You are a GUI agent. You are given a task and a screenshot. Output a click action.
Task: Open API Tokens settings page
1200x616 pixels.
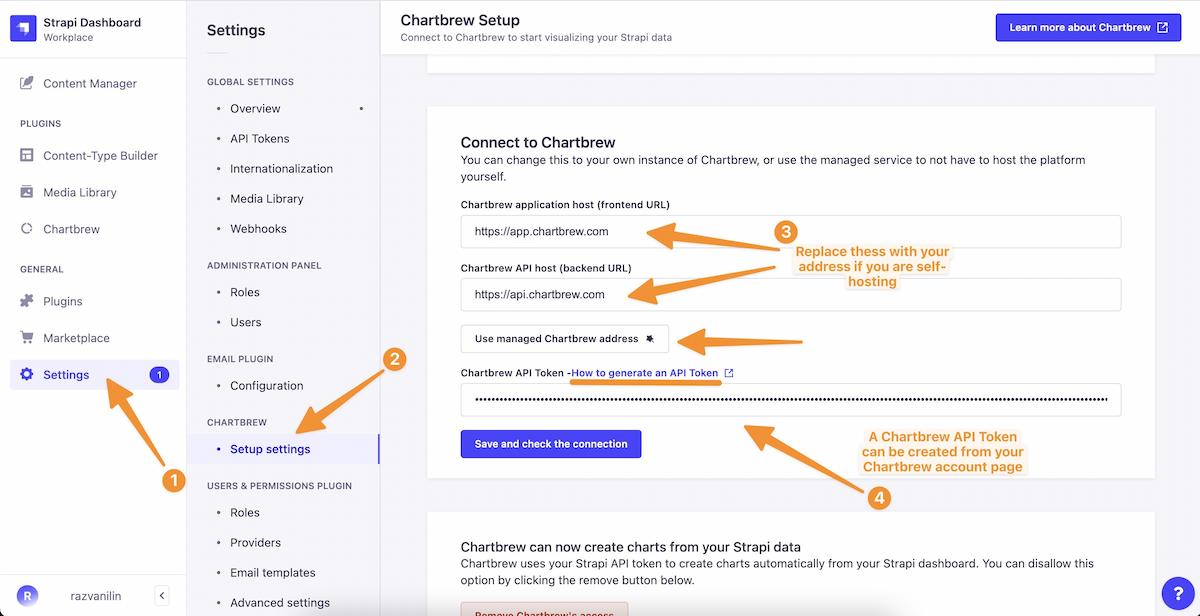(260, 138)
